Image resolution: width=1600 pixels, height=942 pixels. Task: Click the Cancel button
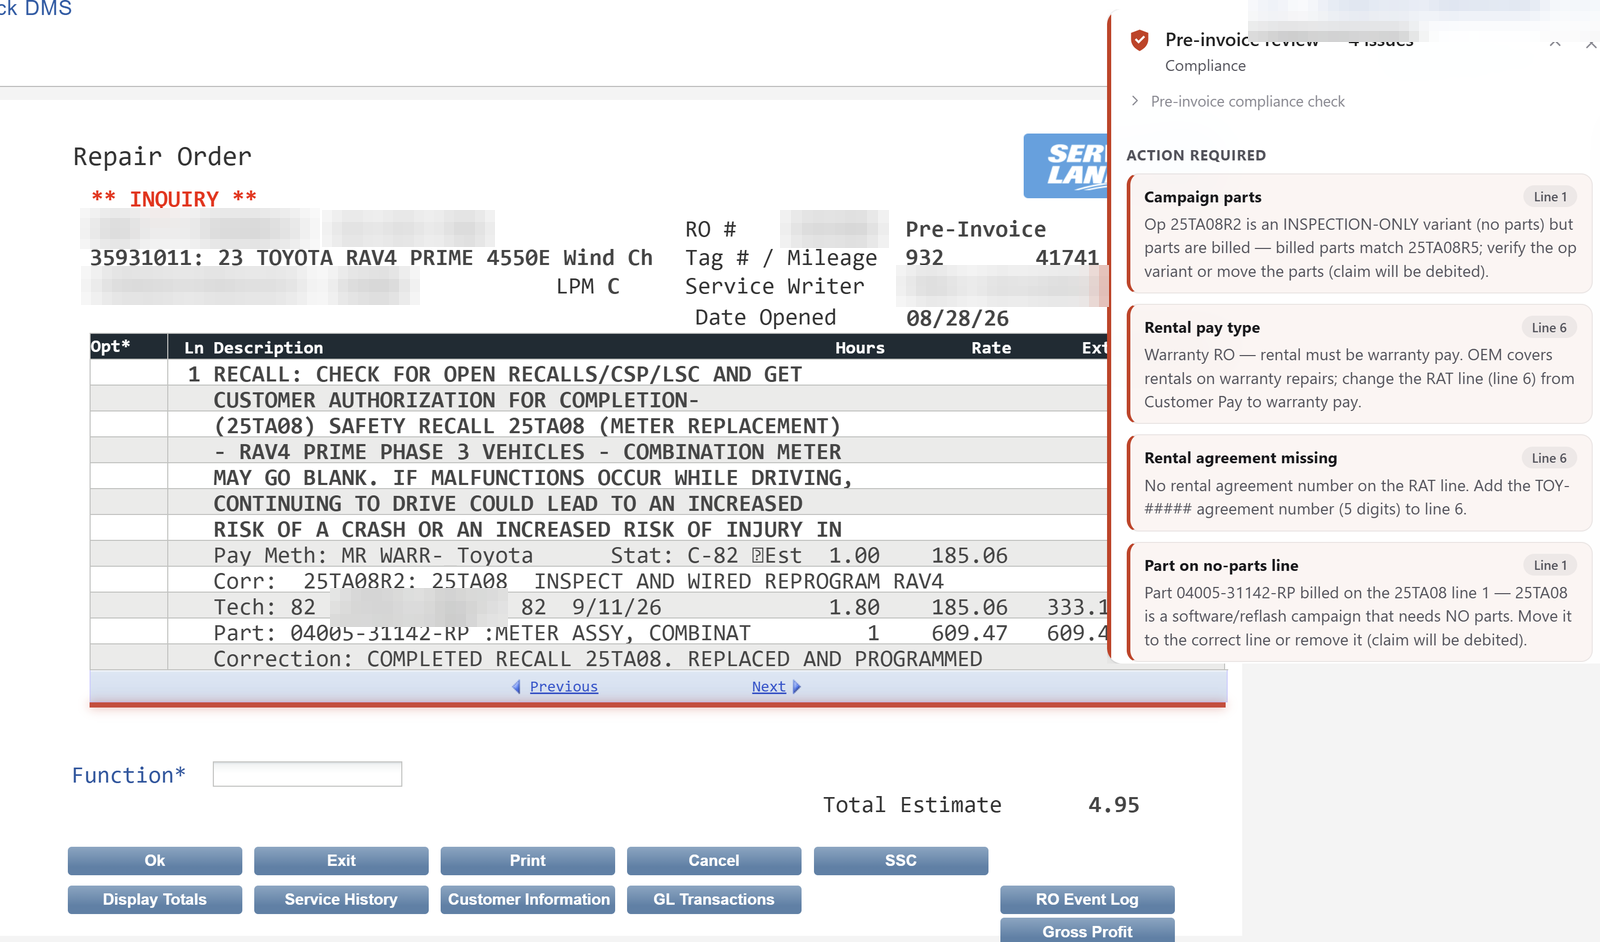(x=714, y=861)
